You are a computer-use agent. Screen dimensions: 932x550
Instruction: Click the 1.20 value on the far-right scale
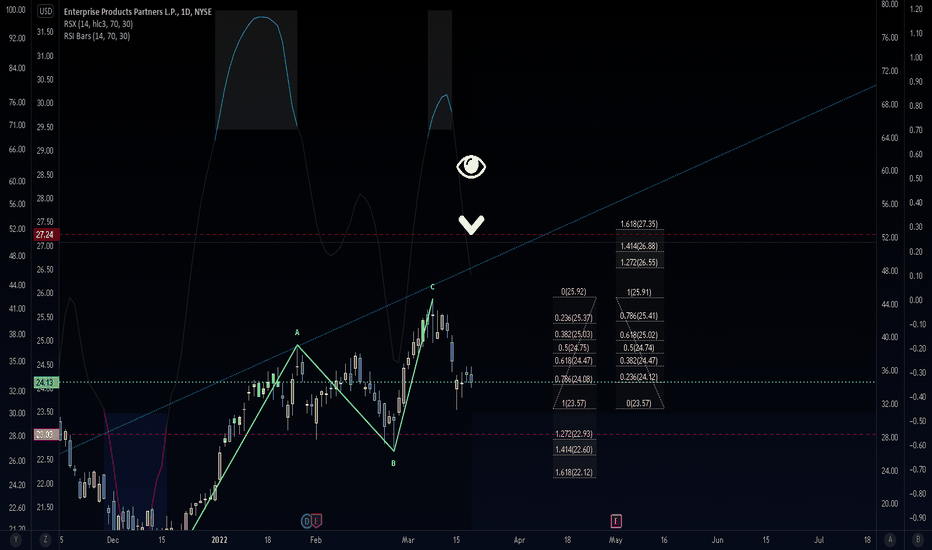pos(916,10)
